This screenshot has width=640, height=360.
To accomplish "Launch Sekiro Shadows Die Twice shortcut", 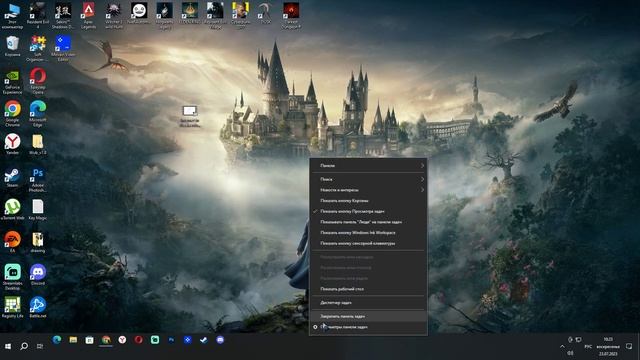I will tap(63, 16).
